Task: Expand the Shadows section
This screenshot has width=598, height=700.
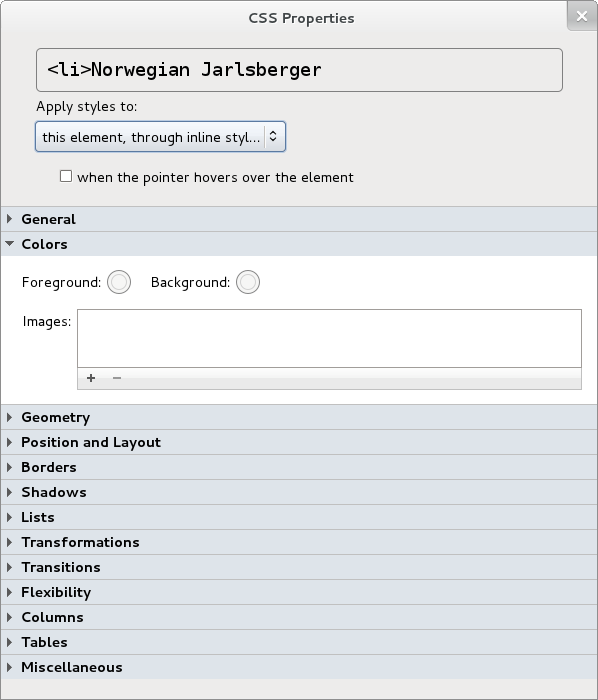Action: click(x=299, y=492)
